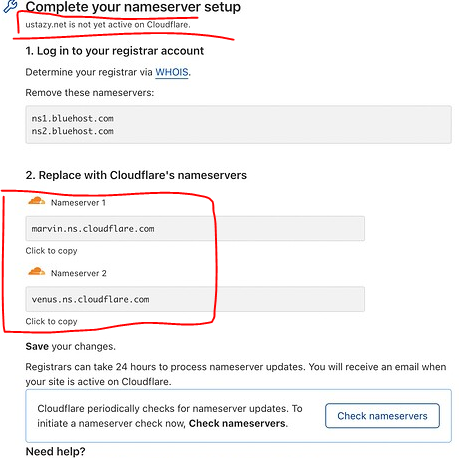Copy the marvin.ns.cloudflare.com nameserver field
The width and height of the screenshot is (459, 458).
tap(195, 229)
